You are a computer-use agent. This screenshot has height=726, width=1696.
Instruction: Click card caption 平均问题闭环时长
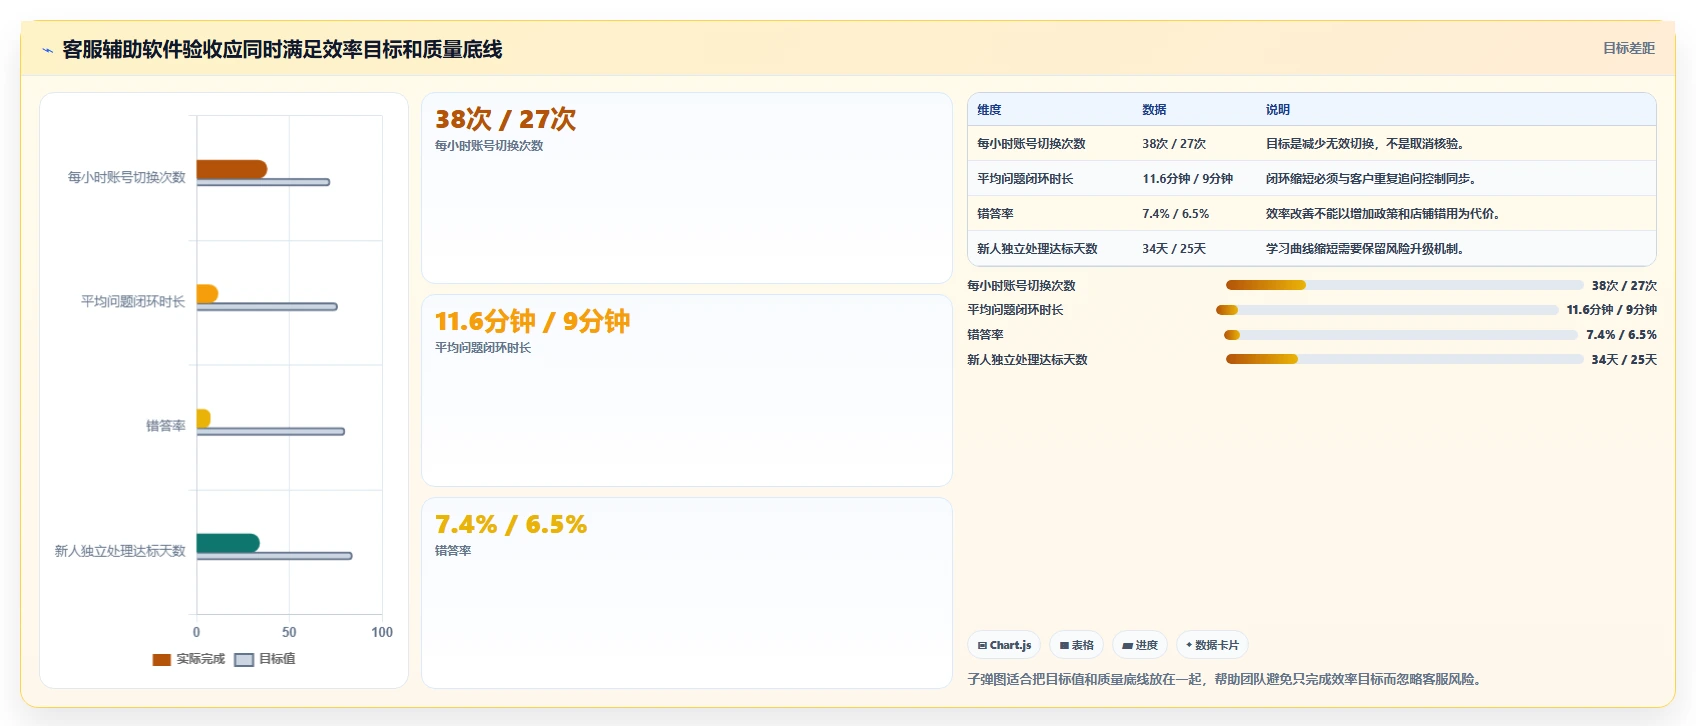pyautogui.click(x=483, y=348)
